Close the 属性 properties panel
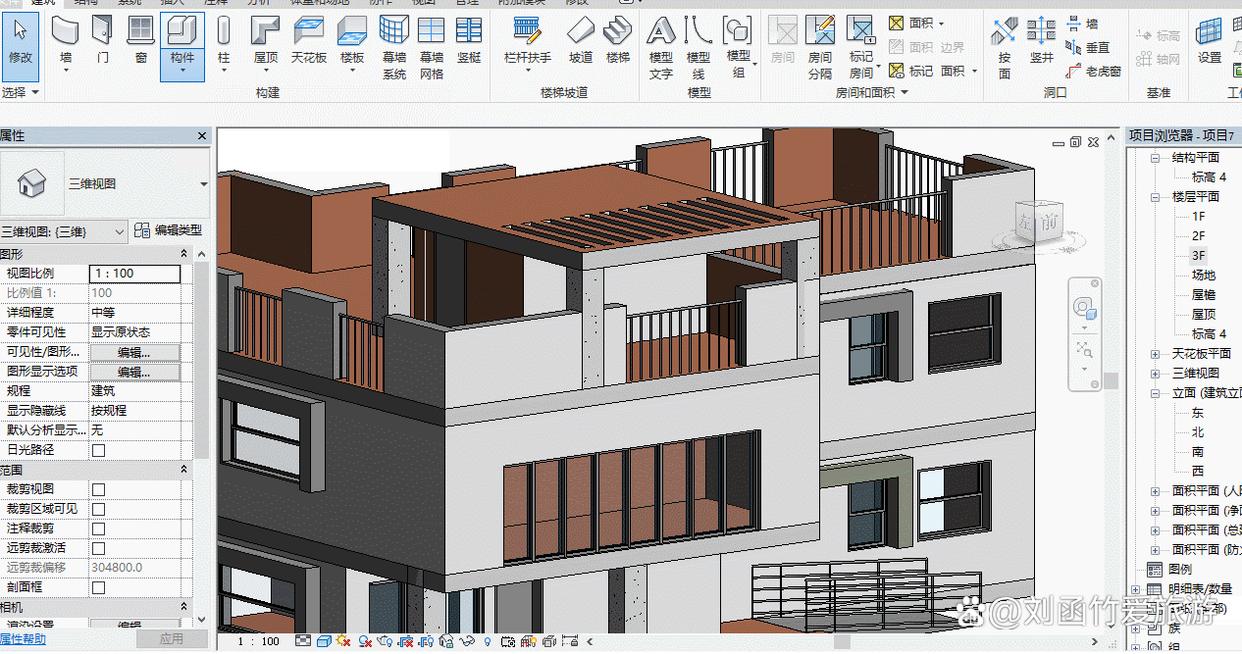 202,136
